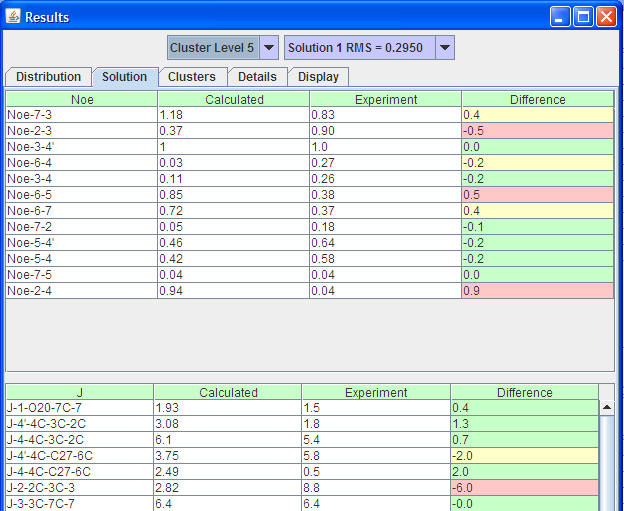This screenshot has width=624, height=511.
Task: Click the Difference header in Noe table
Action: click(537, 99)
